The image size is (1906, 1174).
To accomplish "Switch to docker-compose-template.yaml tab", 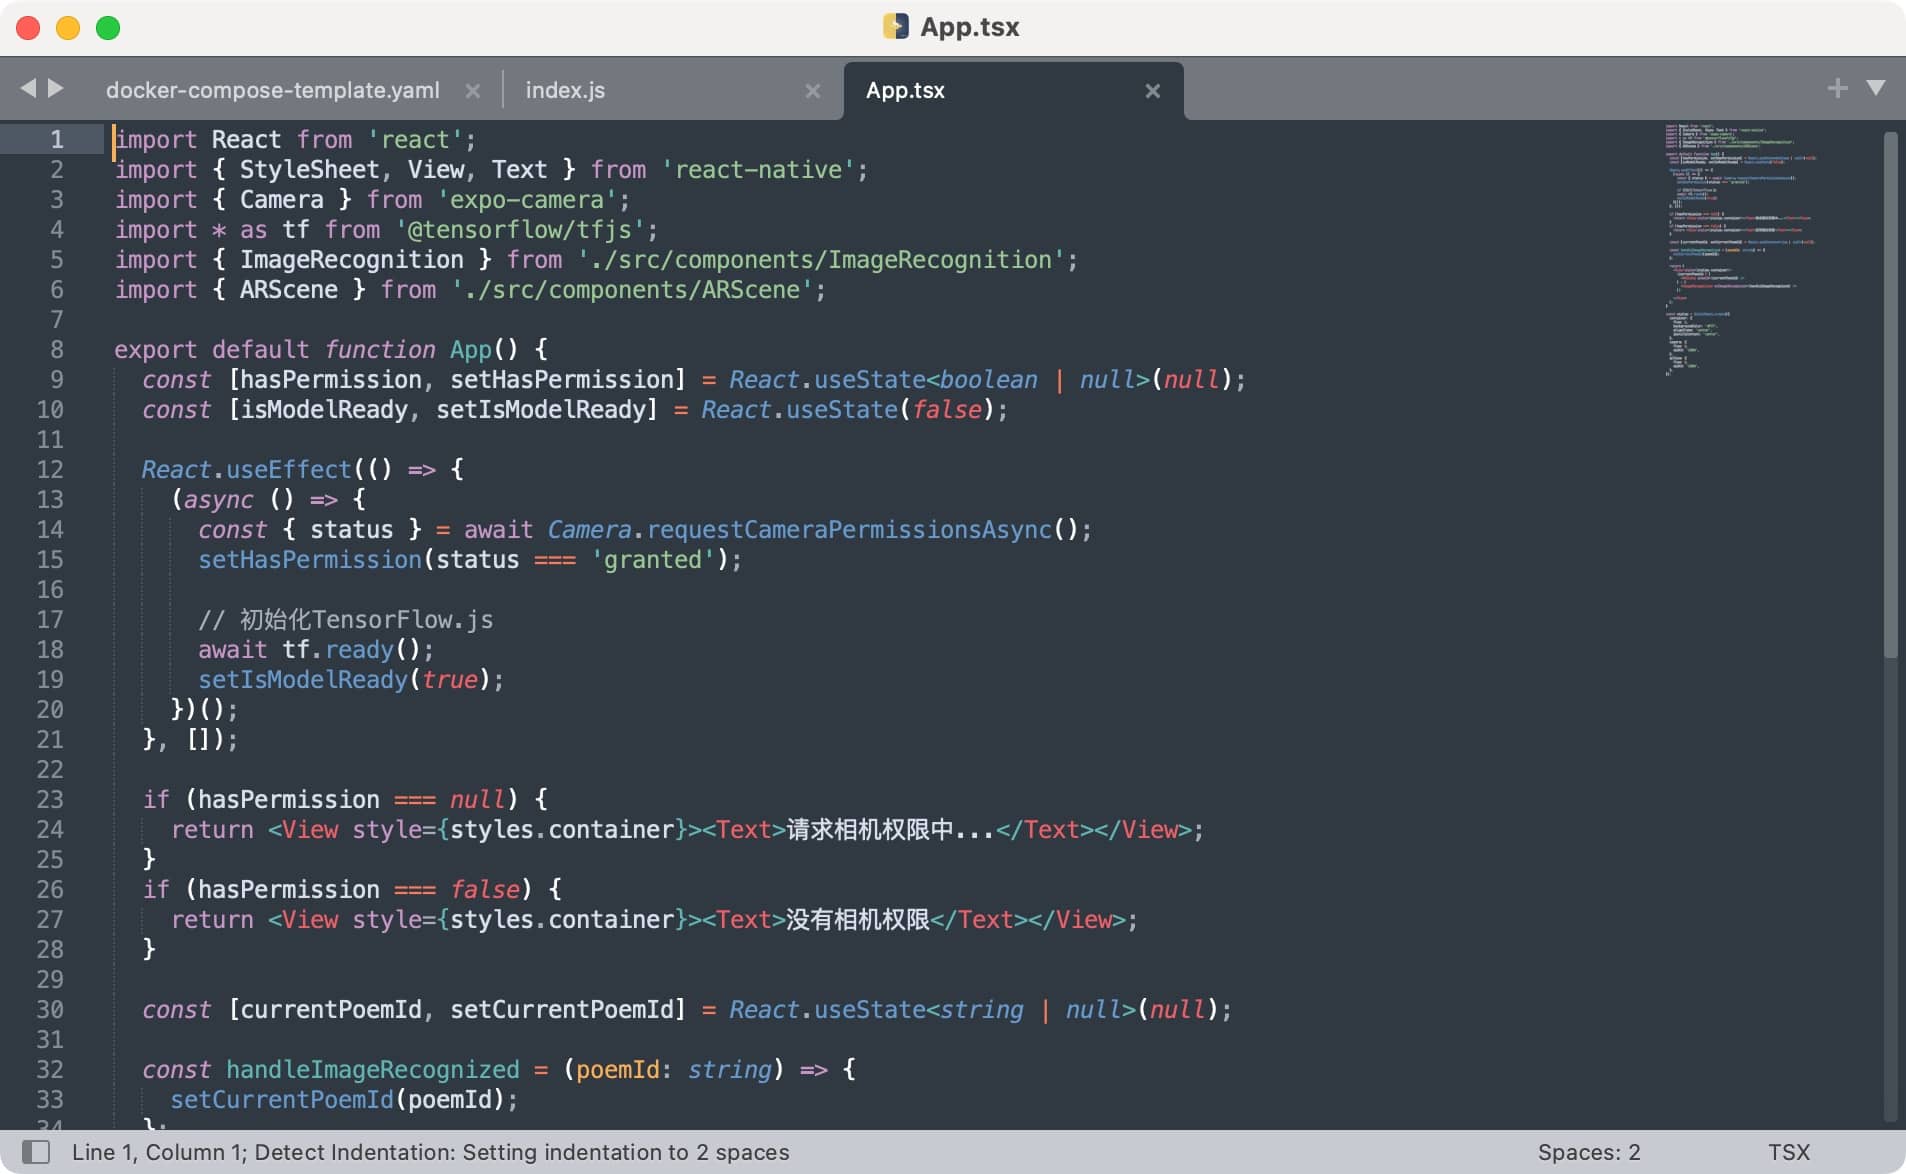I will click(272, 90).
